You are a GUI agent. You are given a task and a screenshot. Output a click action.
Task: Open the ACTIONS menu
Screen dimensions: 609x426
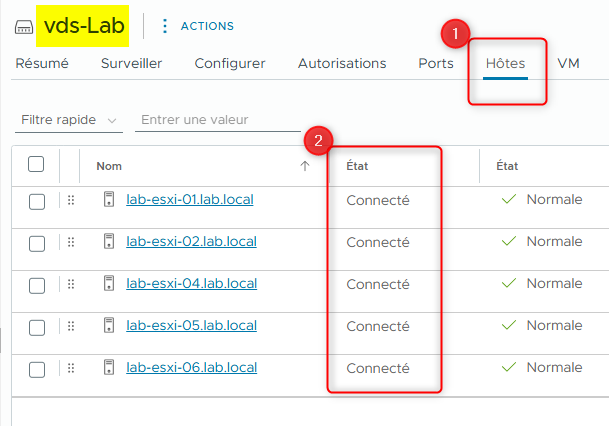pos(207,26)
